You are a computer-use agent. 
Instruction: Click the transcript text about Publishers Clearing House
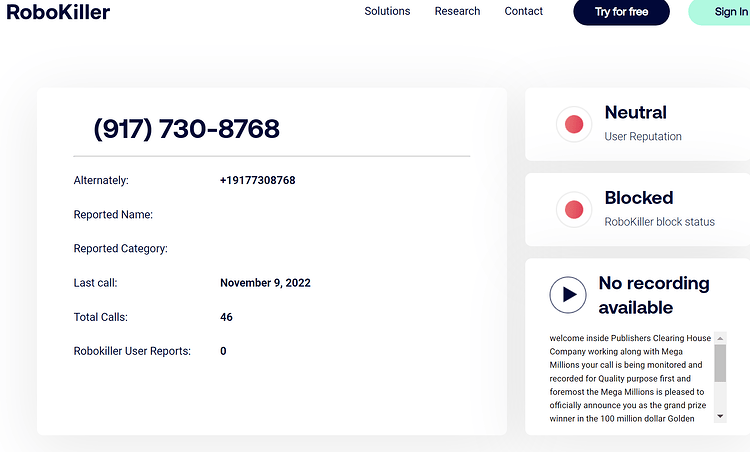pos(630,378)
